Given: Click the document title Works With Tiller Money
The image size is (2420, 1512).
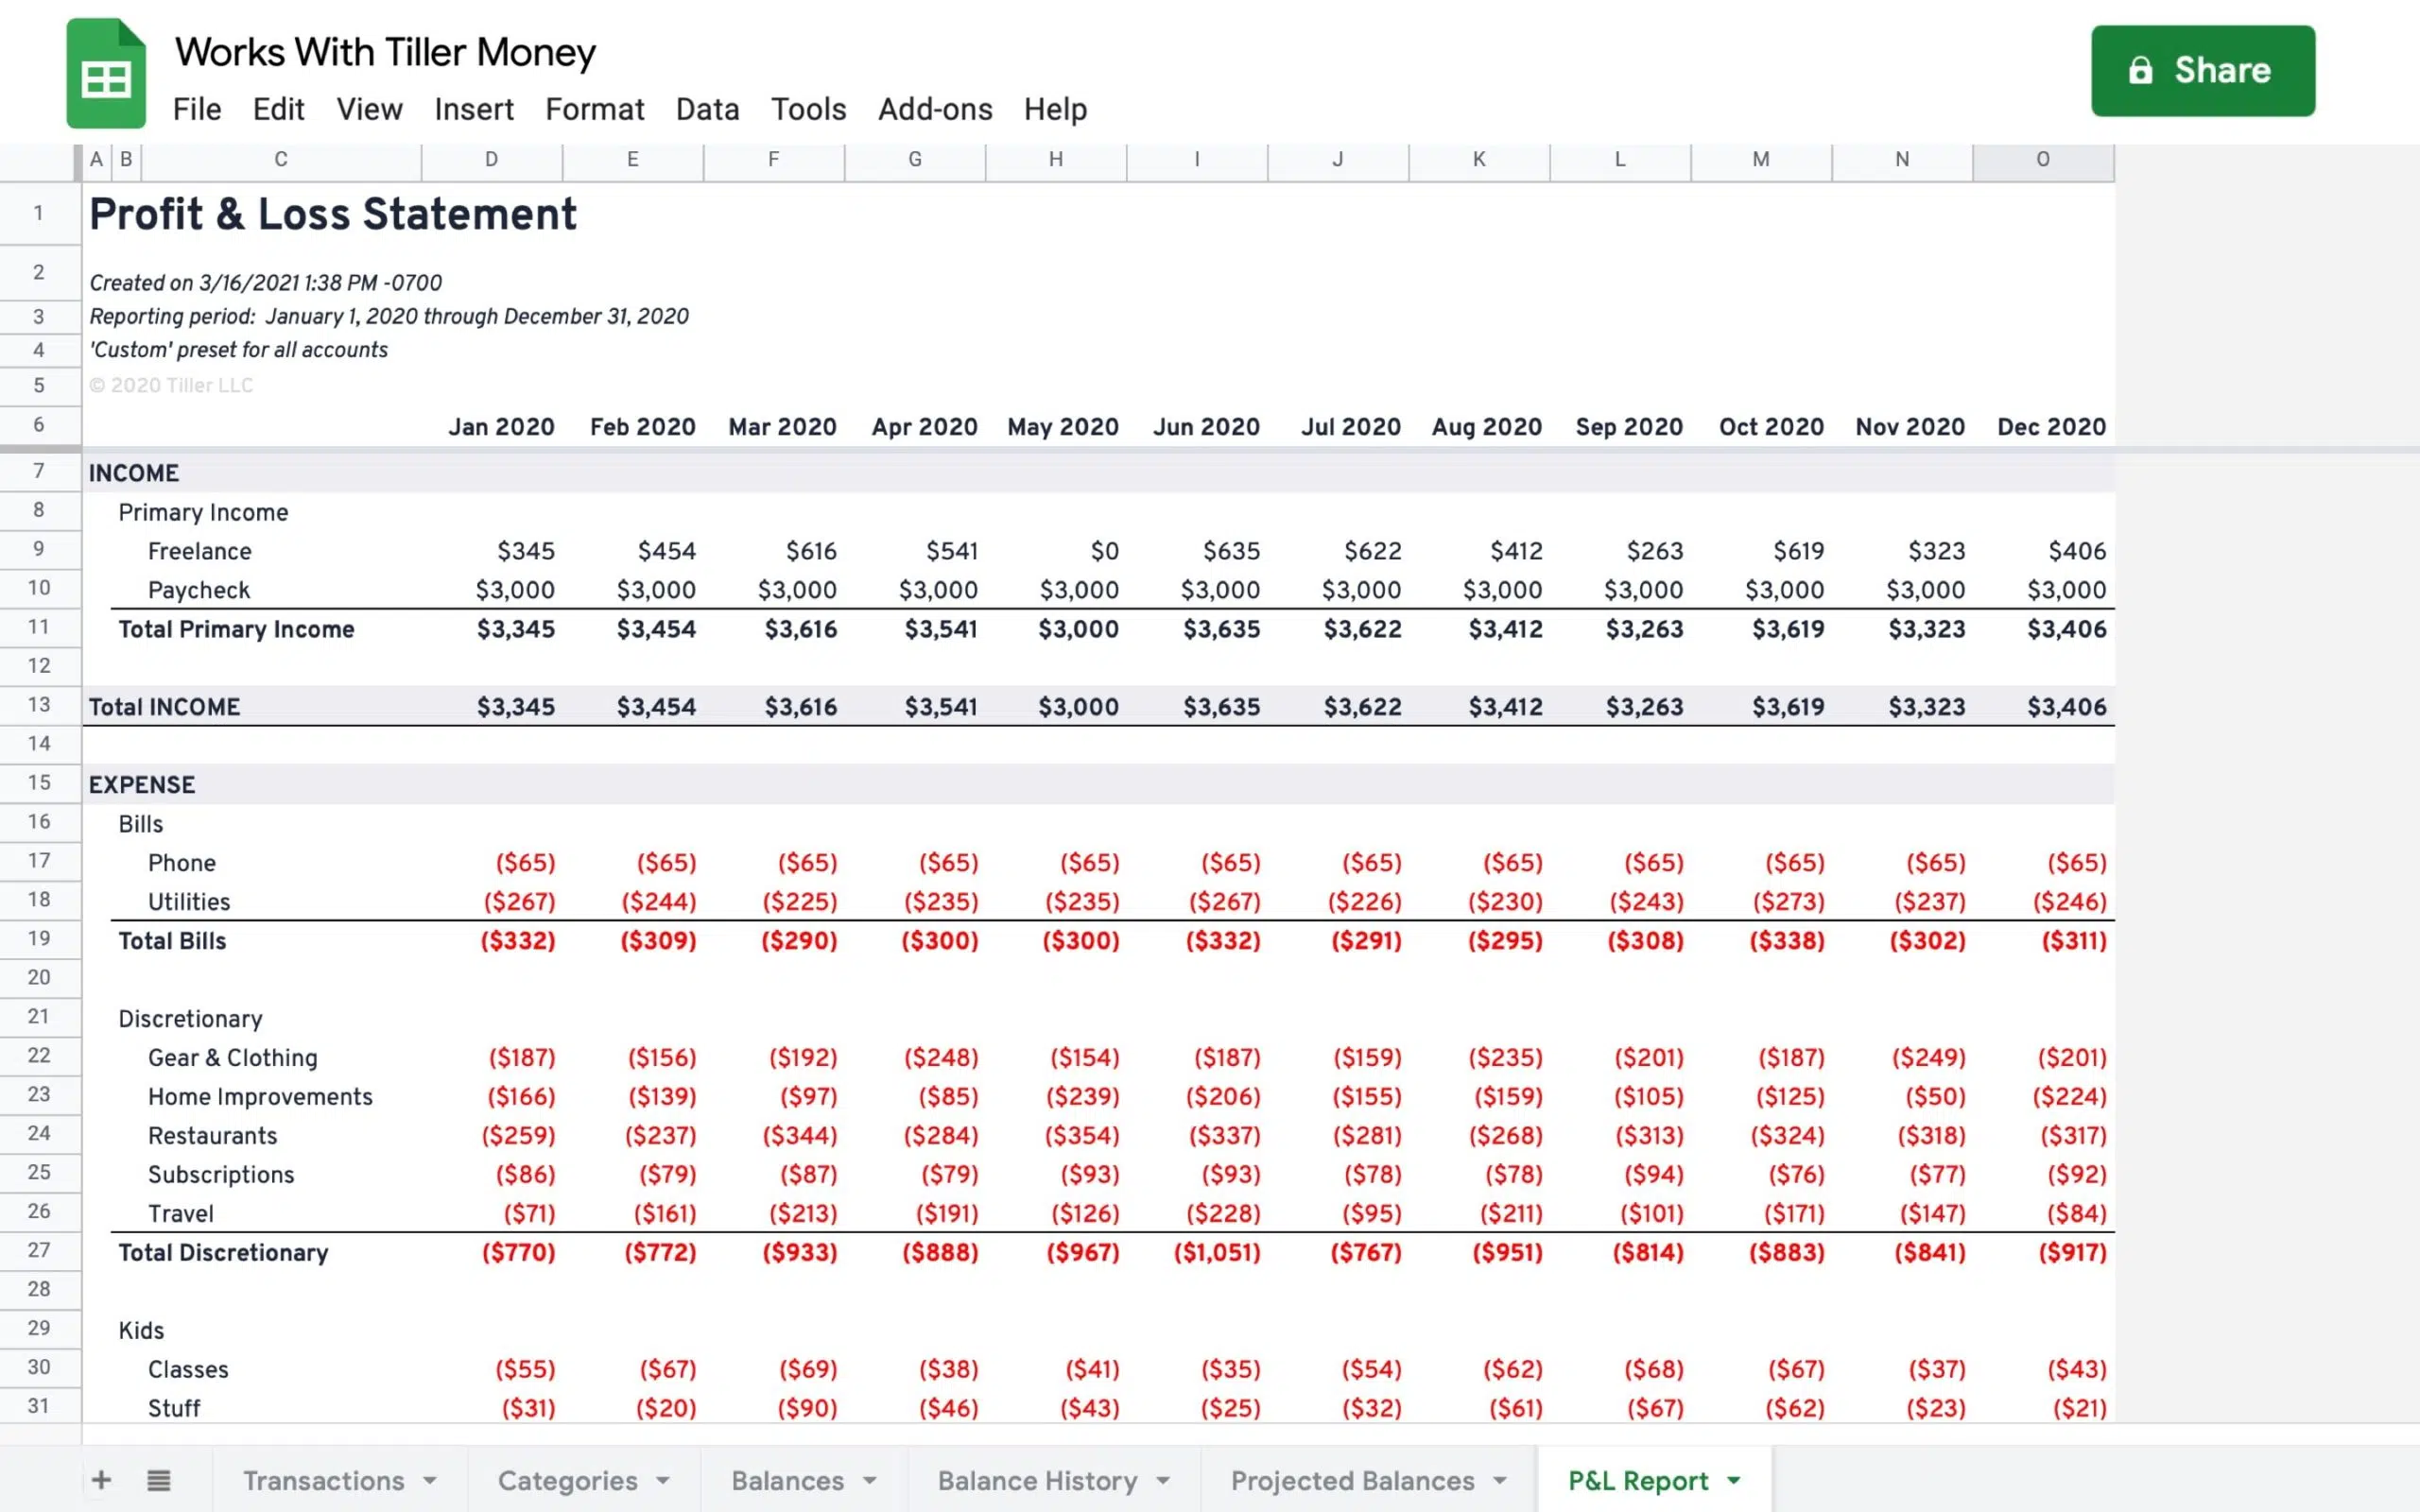Looking at the screenshot, I should tap(385, 52).
